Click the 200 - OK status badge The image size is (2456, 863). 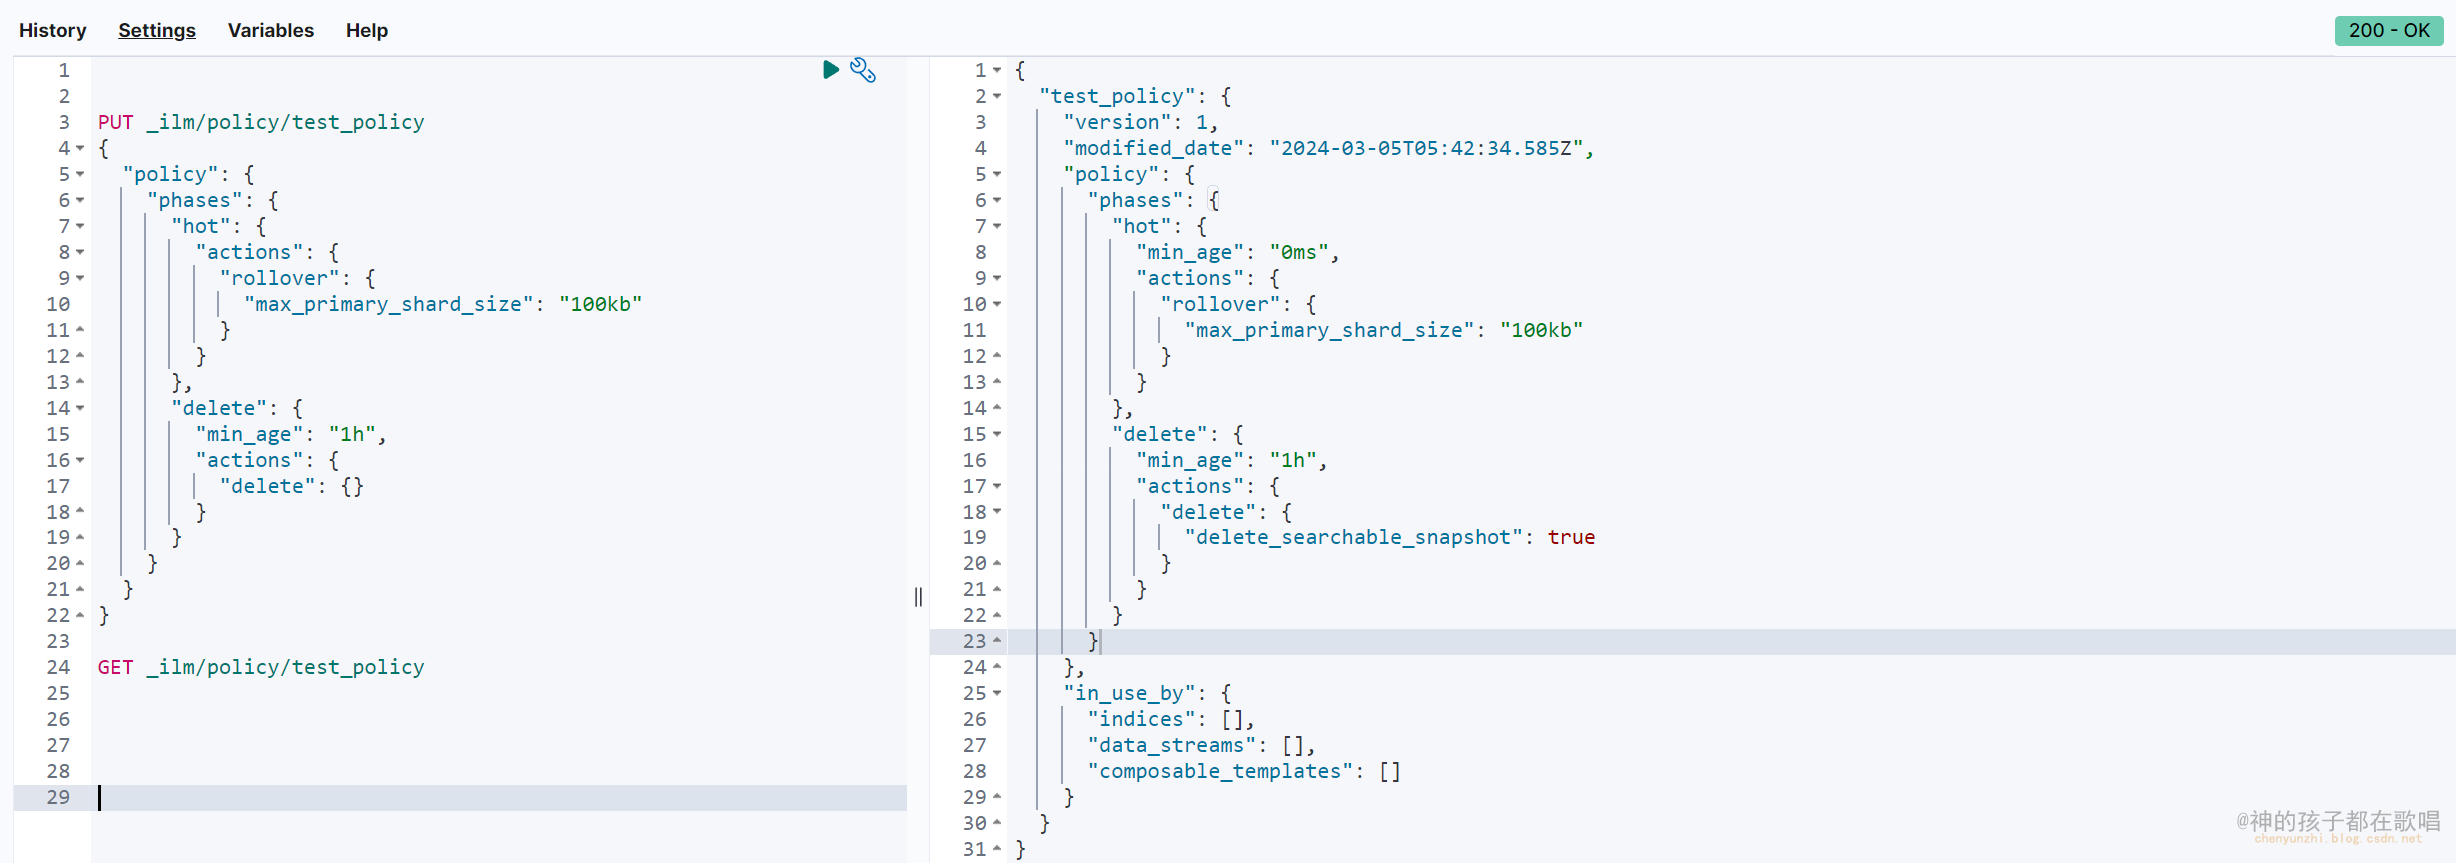pos(2389,30)
